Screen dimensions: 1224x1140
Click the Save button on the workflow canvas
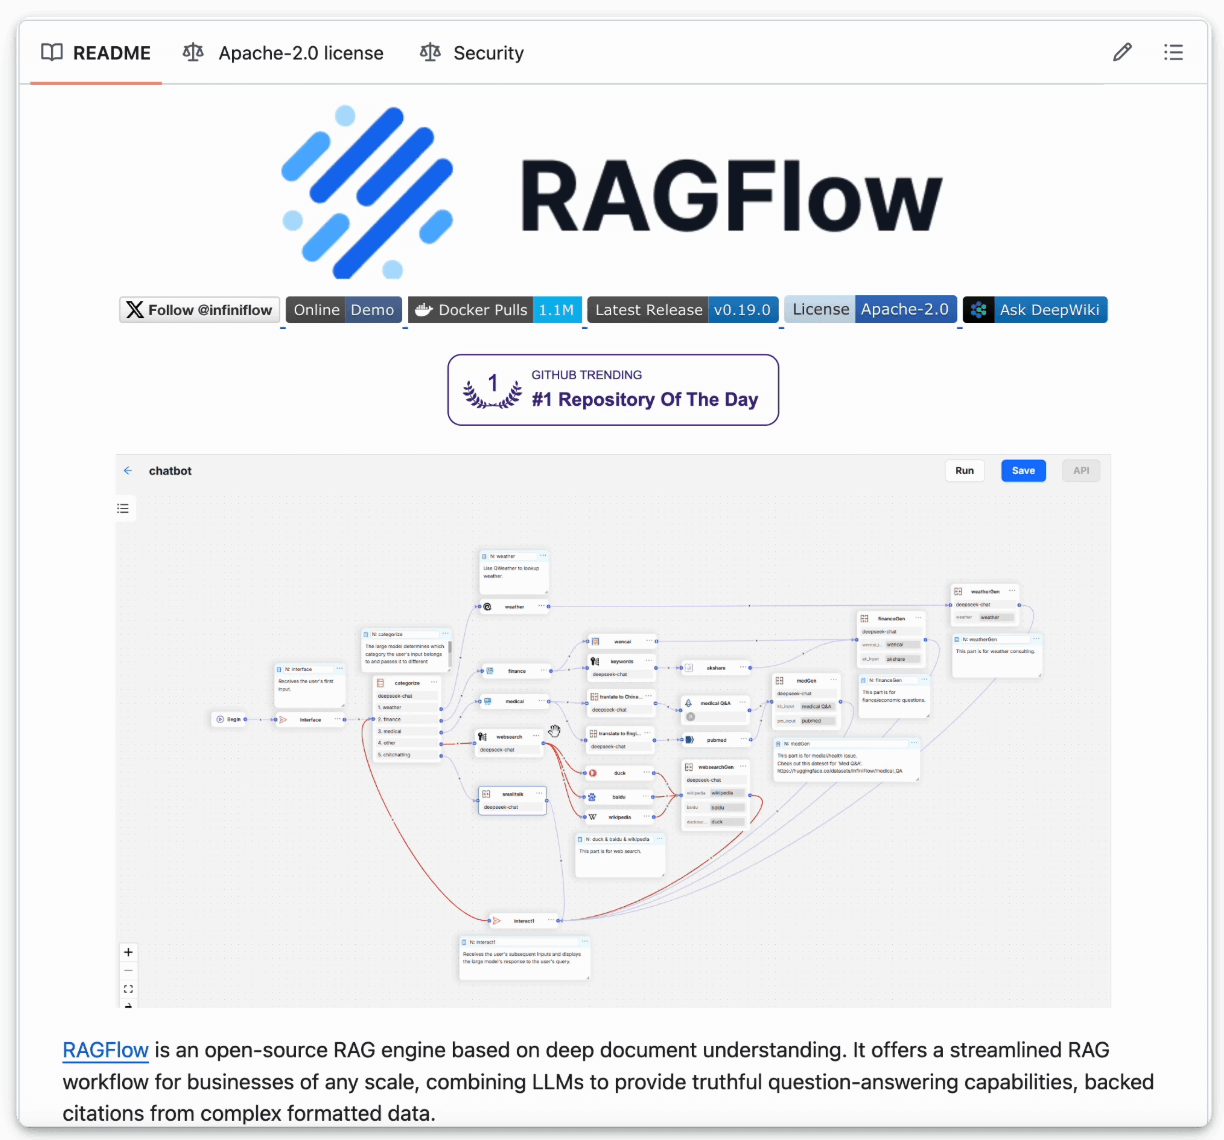pos(1023,470)
